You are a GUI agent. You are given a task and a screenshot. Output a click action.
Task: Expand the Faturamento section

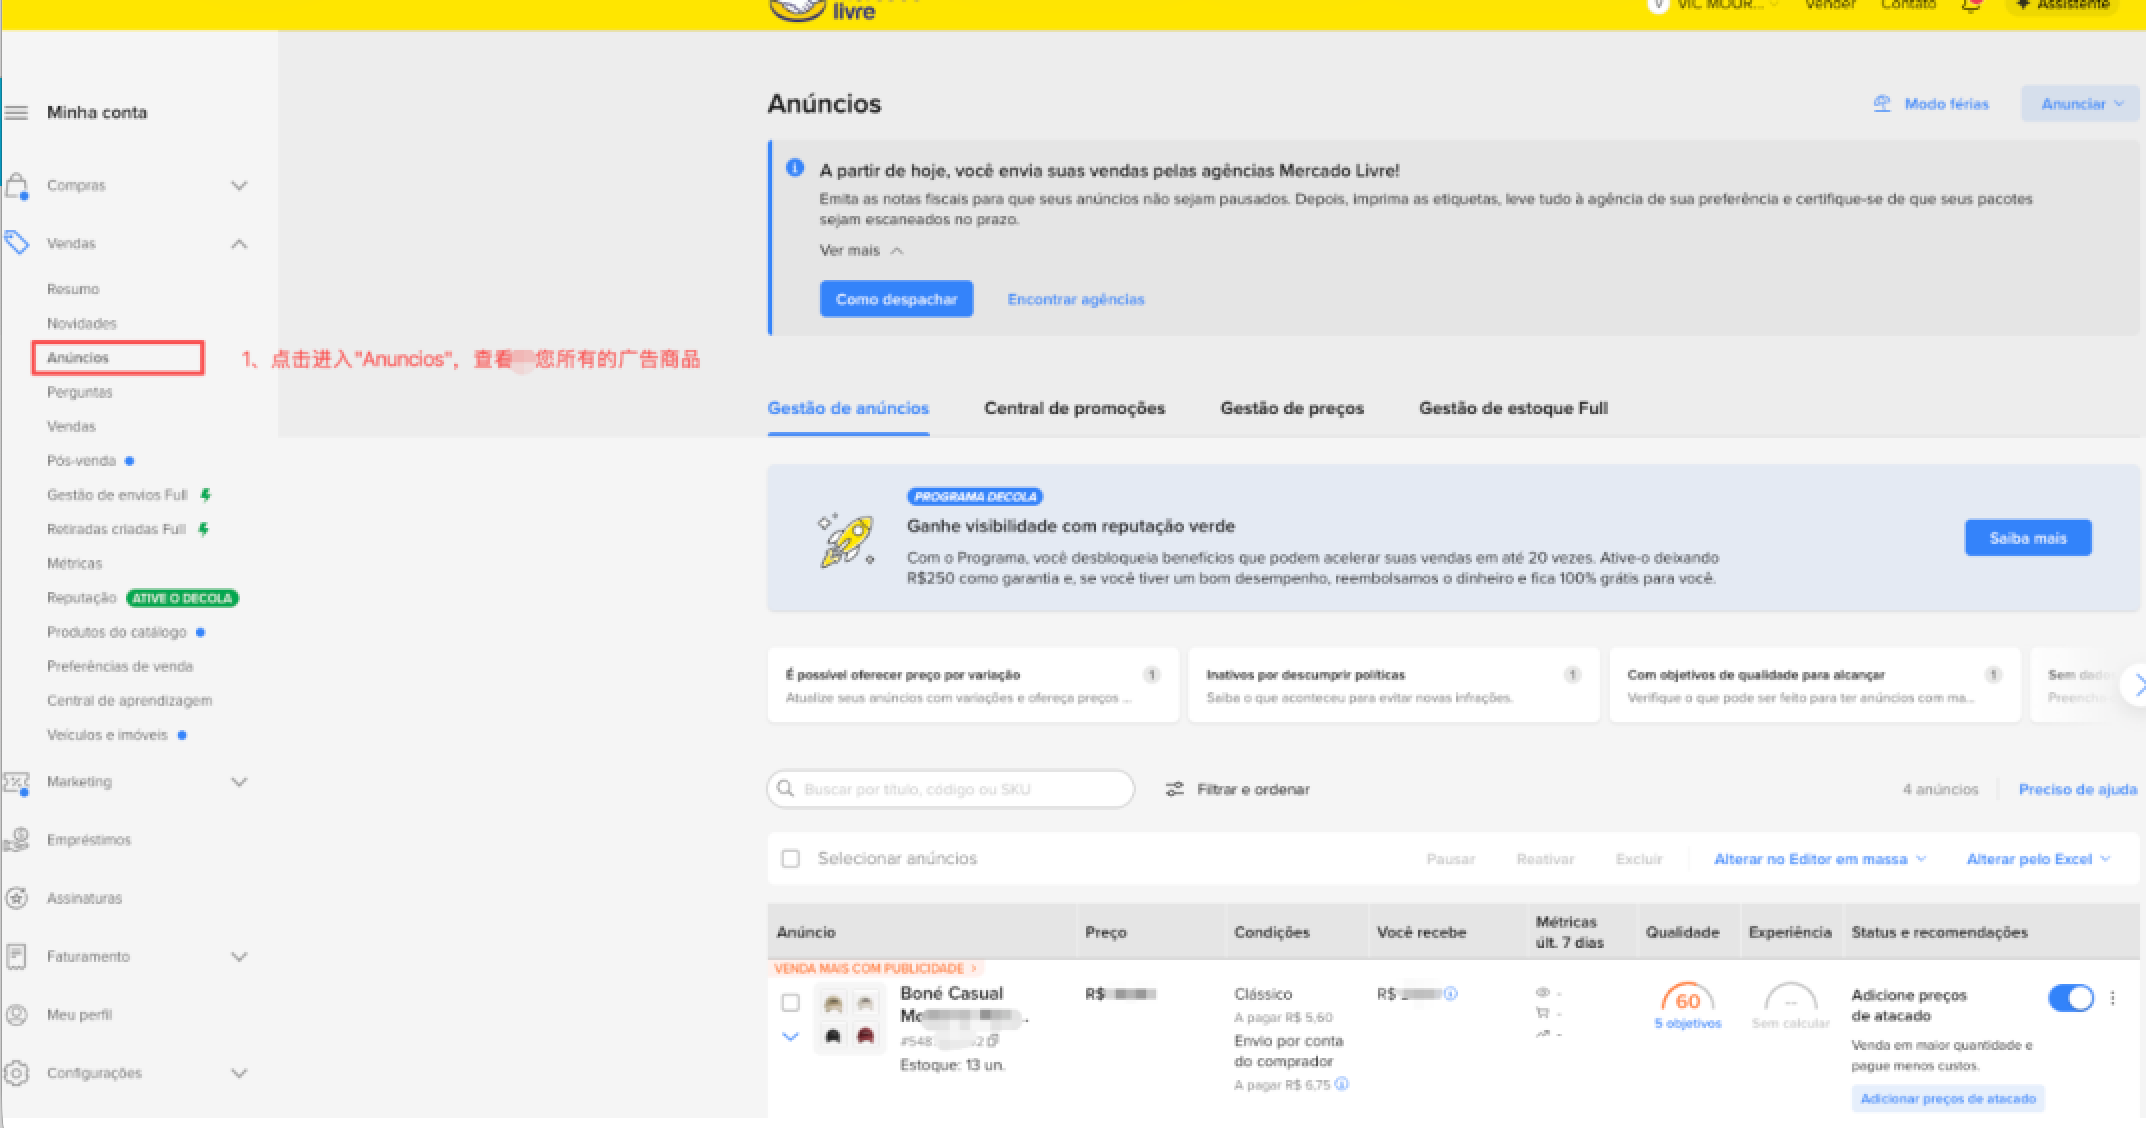[239, 957]
